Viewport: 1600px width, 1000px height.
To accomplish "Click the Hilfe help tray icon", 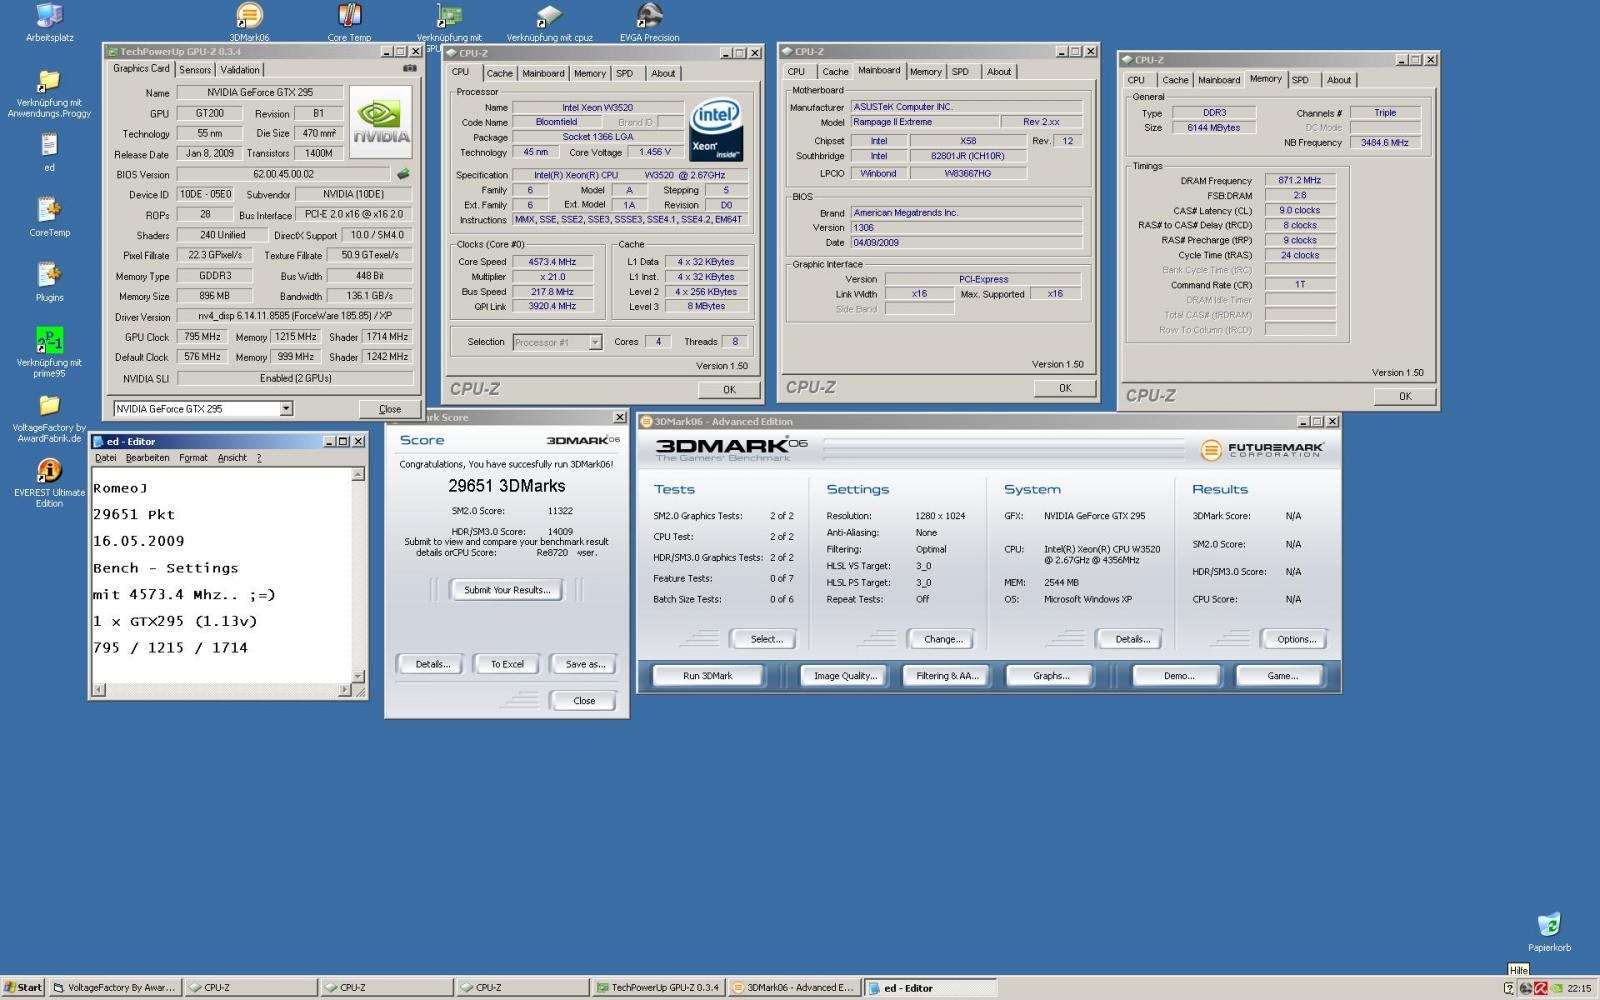I will [x=1509, y=988].
